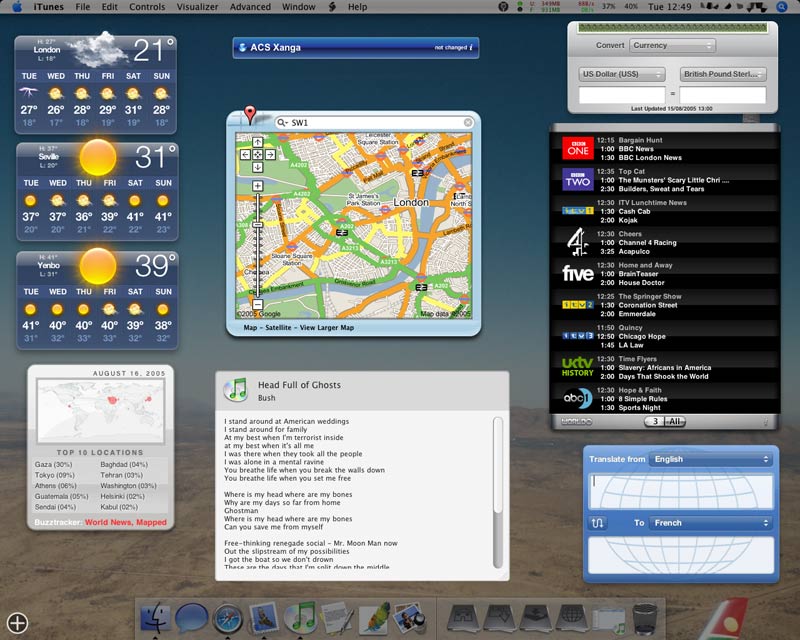This screenshot has height=640, width=800.
Task: Click the BBC ONE channel logo
Action: point(577,149)
